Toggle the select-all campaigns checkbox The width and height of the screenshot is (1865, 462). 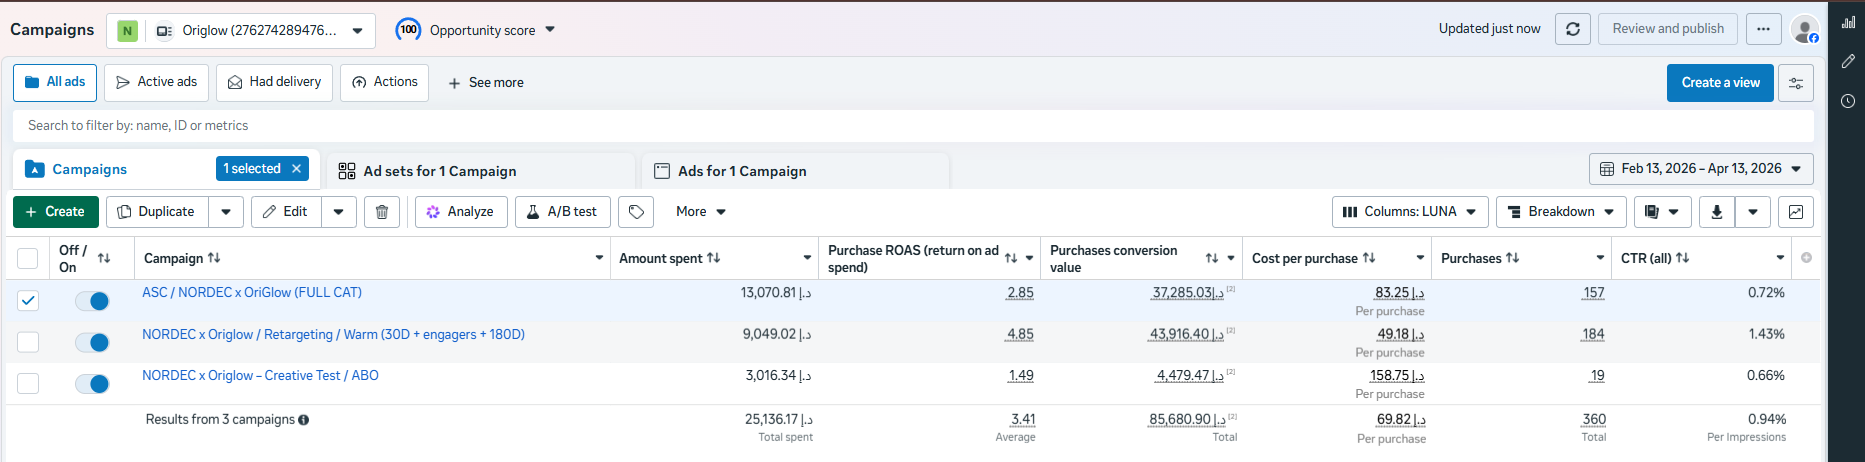tap(28, 259)
